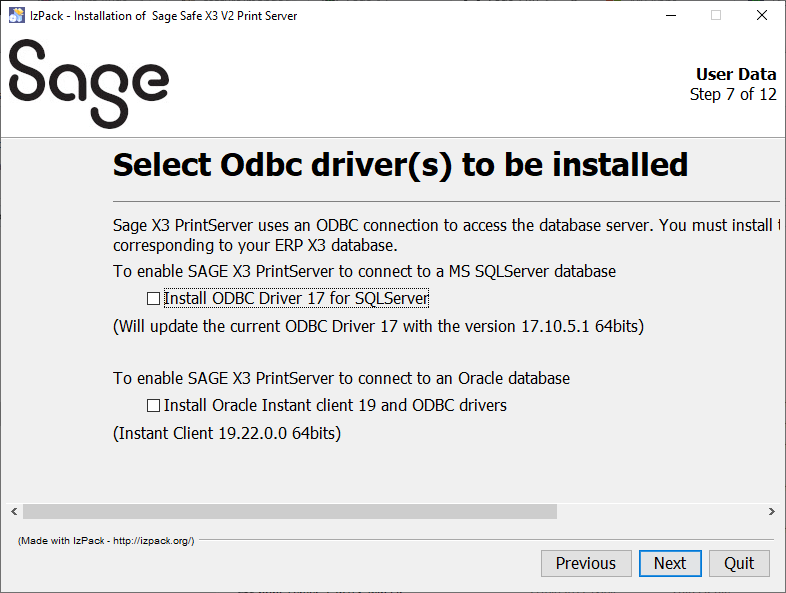Screen dimensions: 786x593
Task: Click the Instant Client 19.22.0.0 version note
Action: (227, 434)
